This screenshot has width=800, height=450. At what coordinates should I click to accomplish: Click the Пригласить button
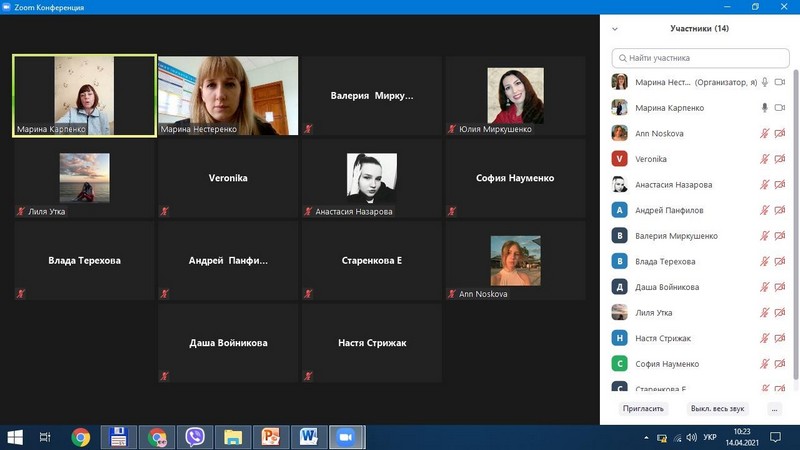pyautogui.click(x=643, y=409)
